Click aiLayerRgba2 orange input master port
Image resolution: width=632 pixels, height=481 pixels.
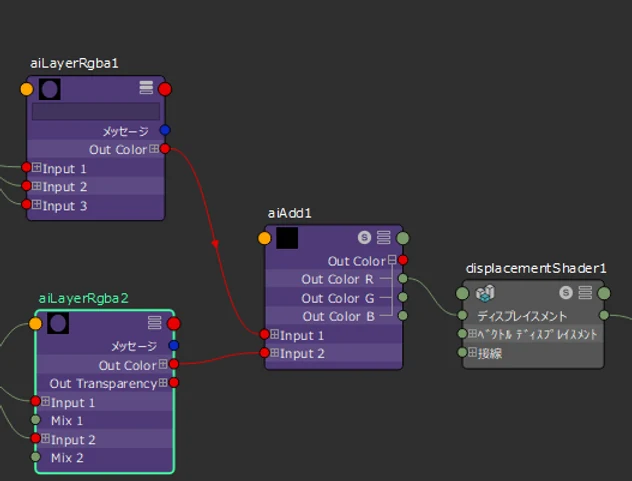(35, 323)
